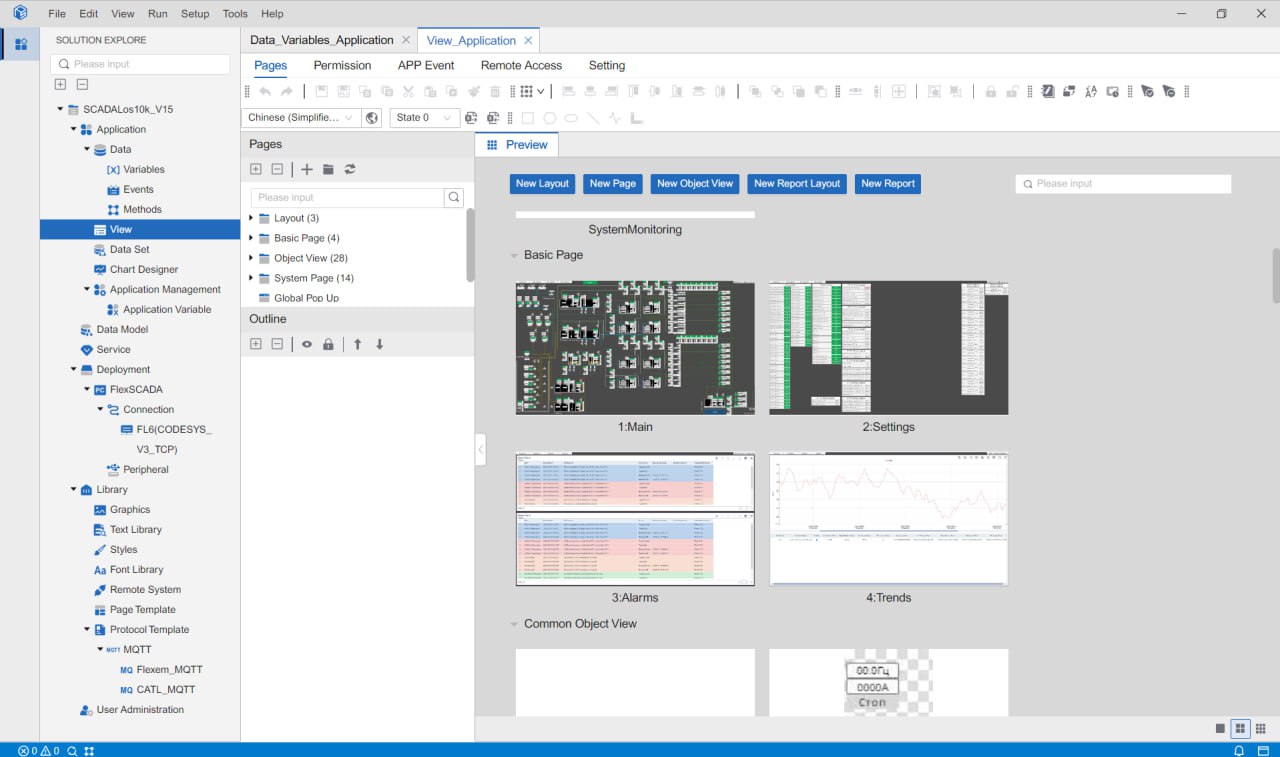Click the search magnifier in Pages panel

(454, 197)
